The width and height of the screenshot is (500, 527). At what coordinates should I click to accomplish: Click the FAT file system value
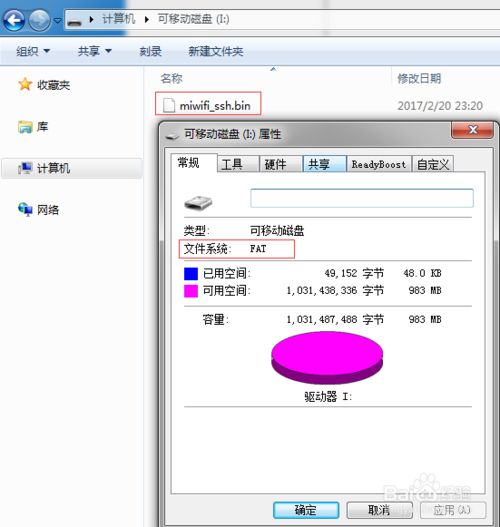tap(258, 249)
